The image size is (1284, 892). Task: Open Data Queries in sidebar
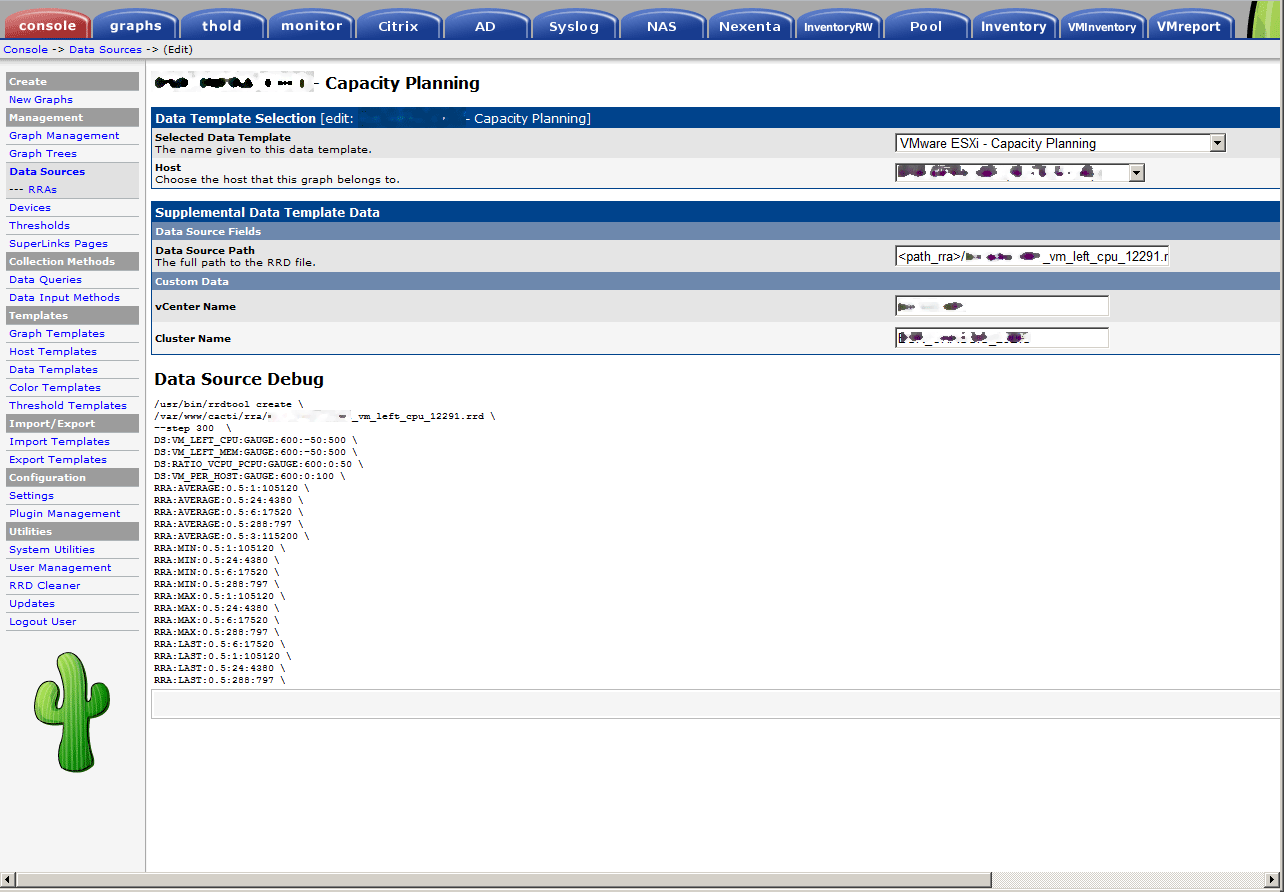pos(45,279)
